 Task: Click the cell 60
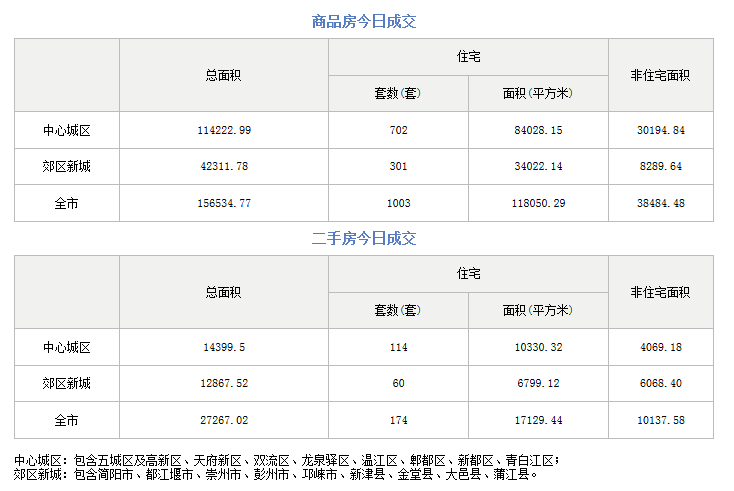tap(398, 383)
